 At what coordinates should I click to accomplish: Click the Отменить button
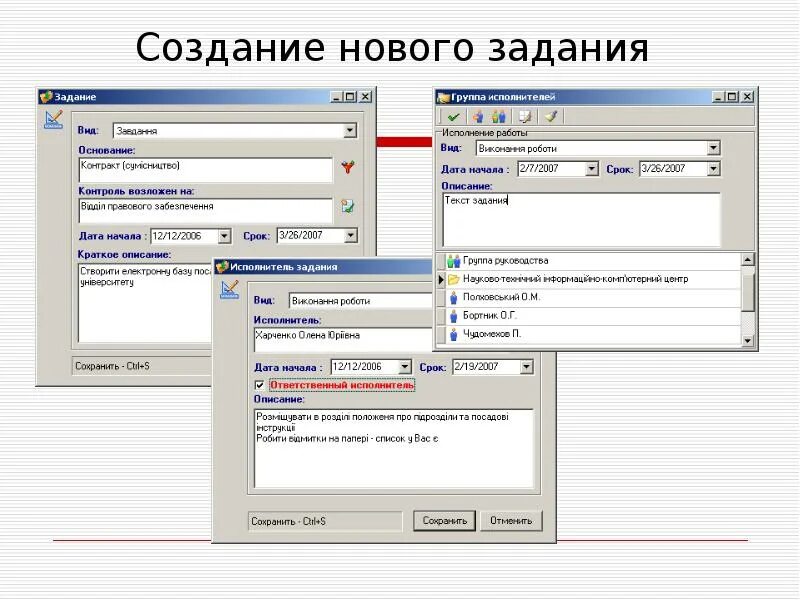pos(511,521)
